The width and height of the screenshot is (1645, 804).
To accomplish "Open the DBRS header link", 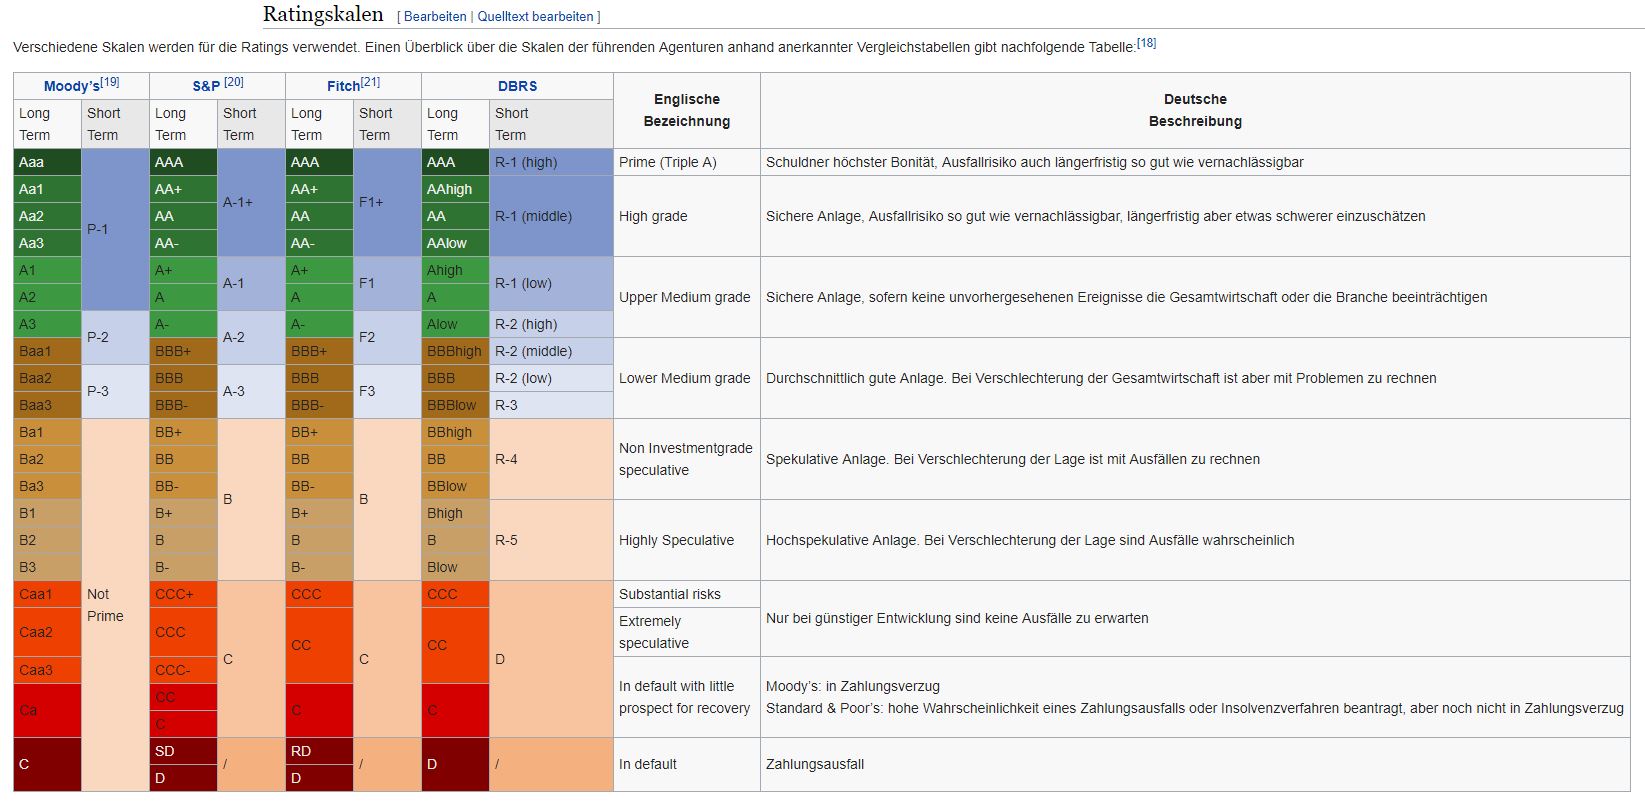I will pos(517,87).
